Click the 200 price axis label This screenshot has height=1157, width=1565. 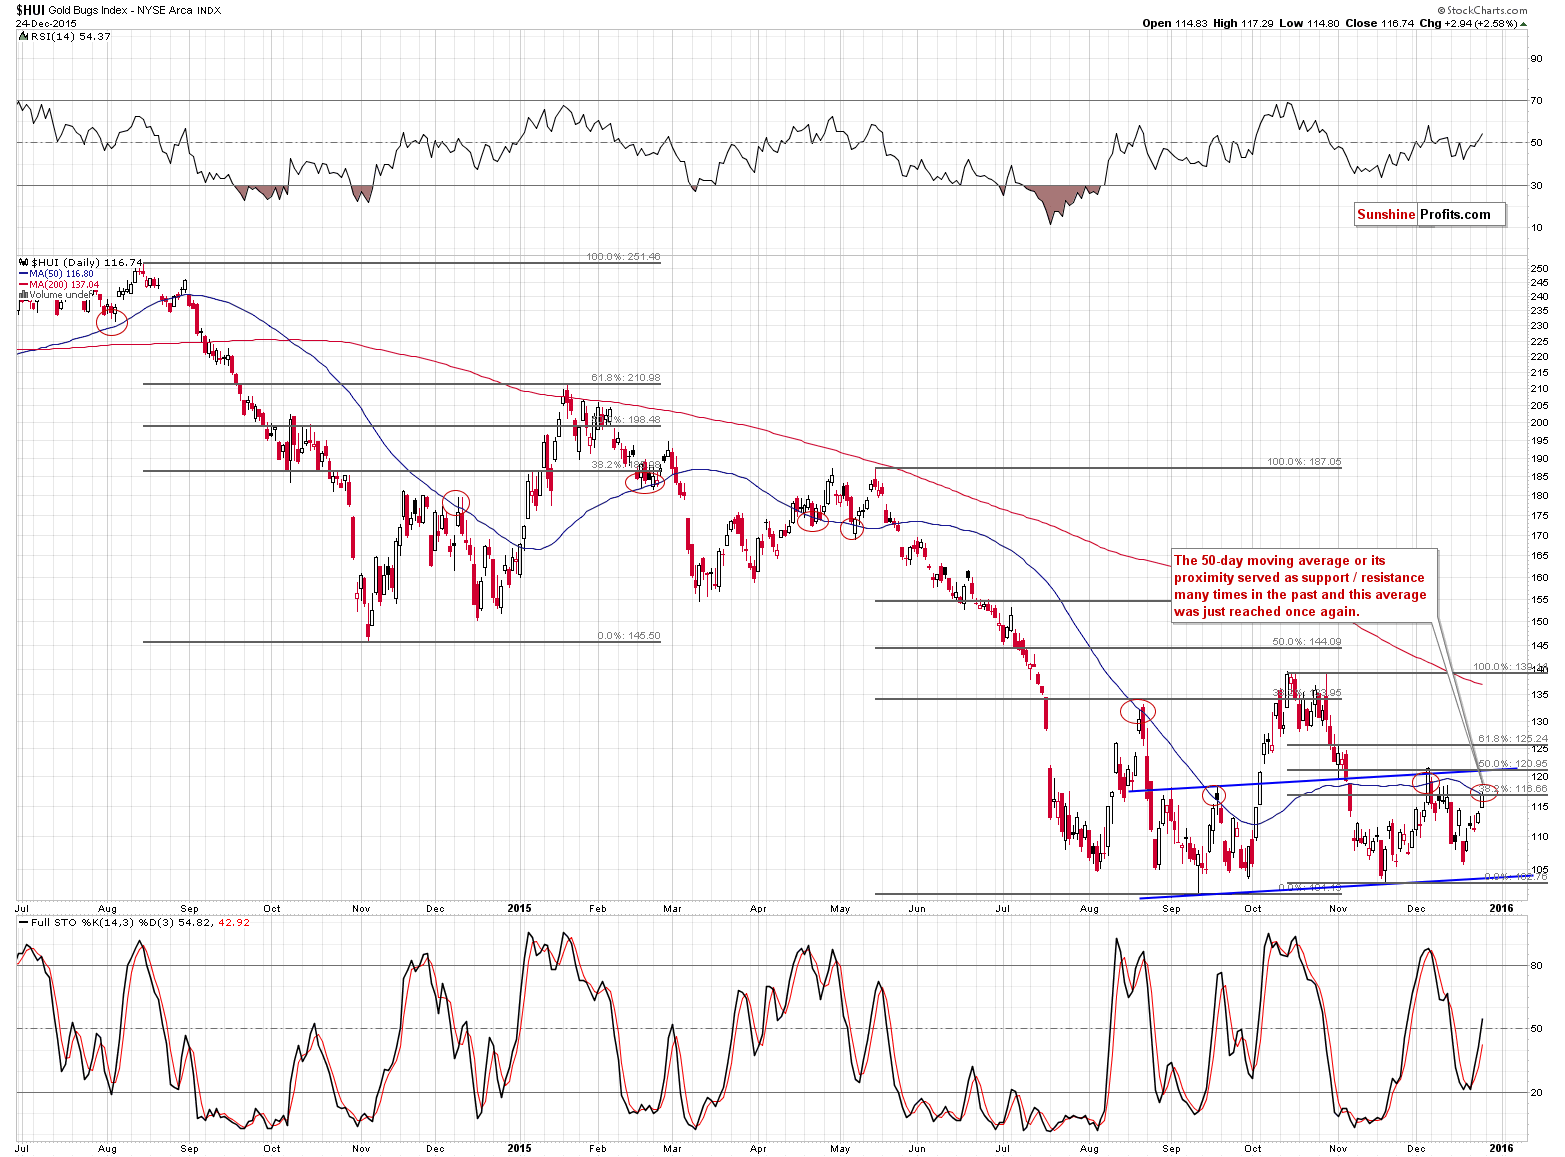click(x=1540, y=422)
